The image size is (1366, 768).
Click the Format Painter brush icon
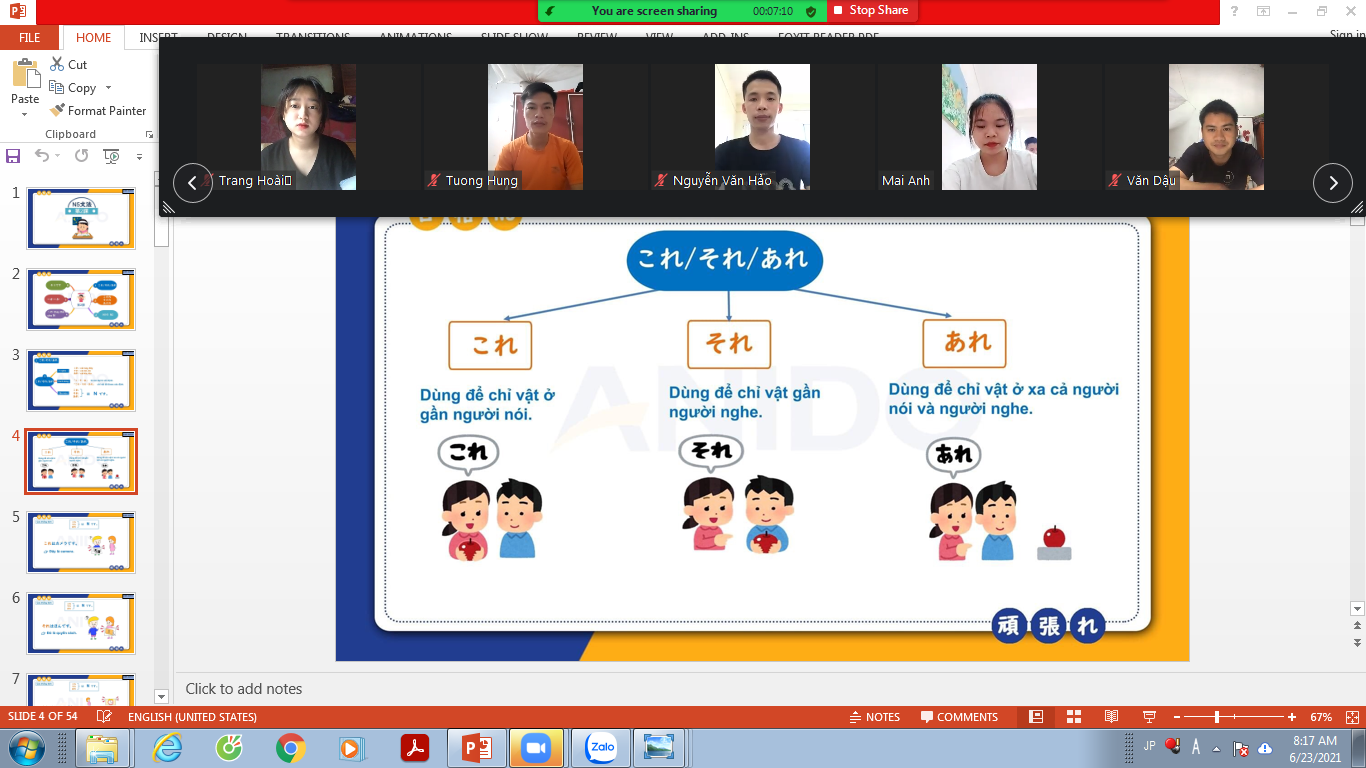pyautogui.click(x=57, y=111)
